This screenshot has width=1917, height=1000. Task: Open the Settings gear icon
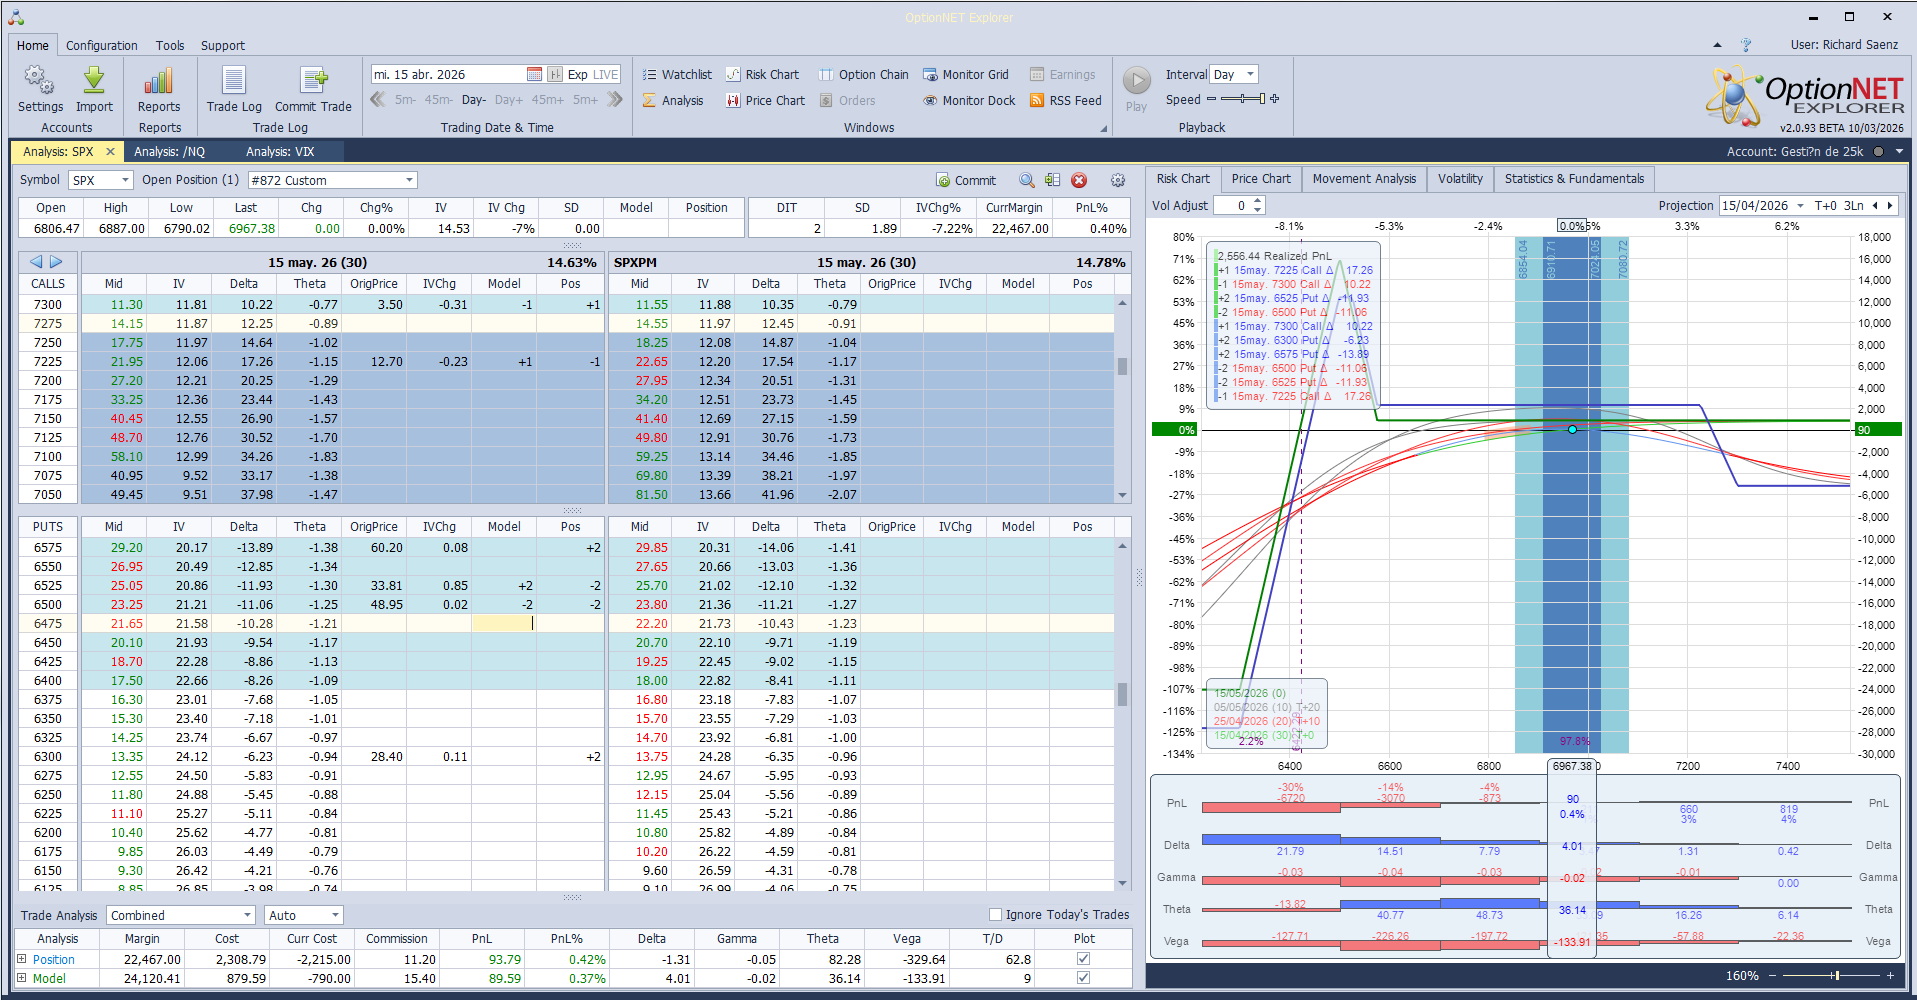click(x=39, y=82)
